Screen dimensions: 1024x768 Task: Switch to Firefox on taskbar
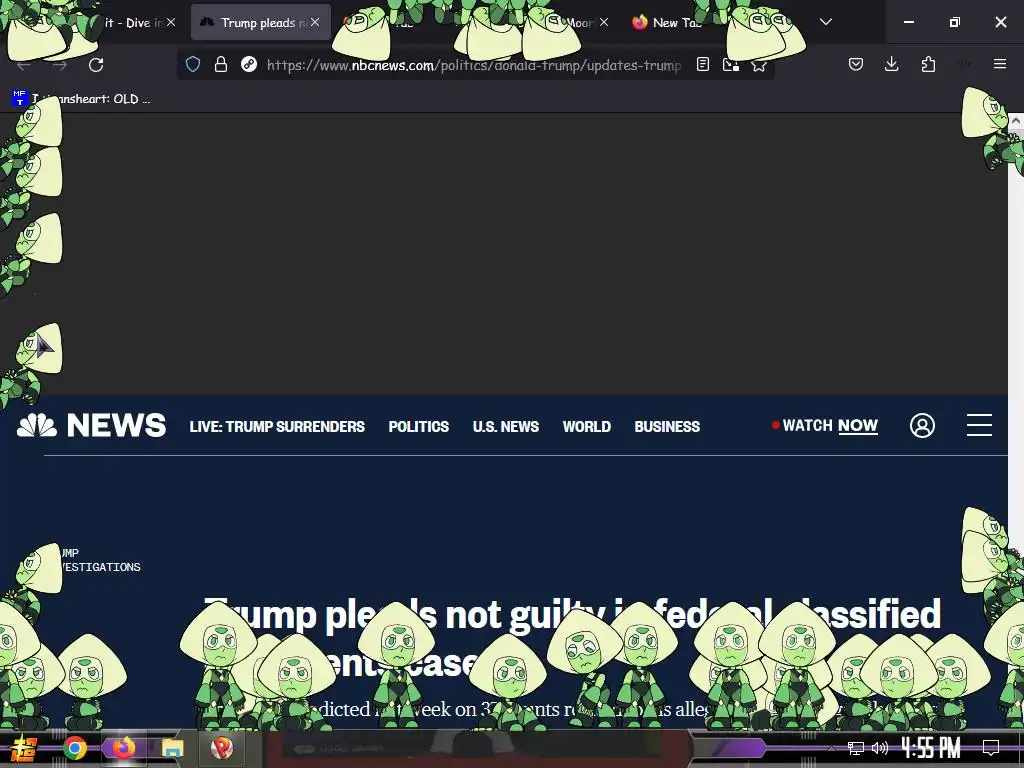coord(123,748)
